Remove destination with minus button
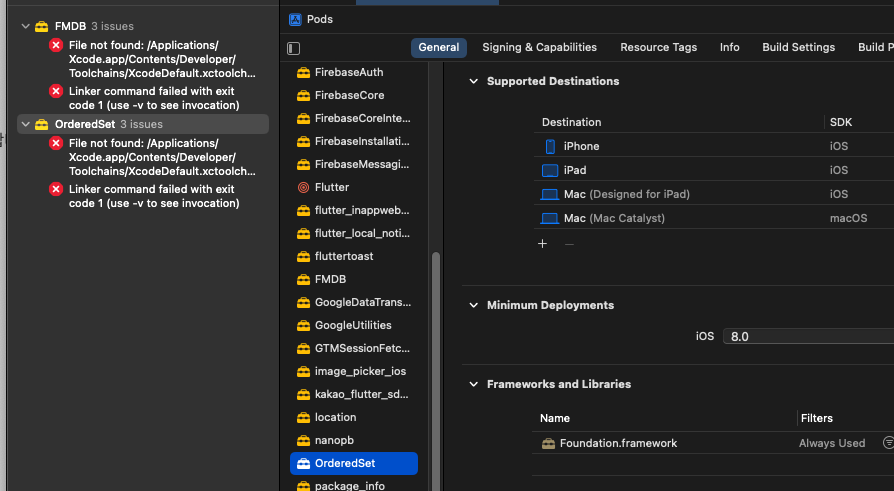Screen dimensions: 894x491 click(569, 244)
